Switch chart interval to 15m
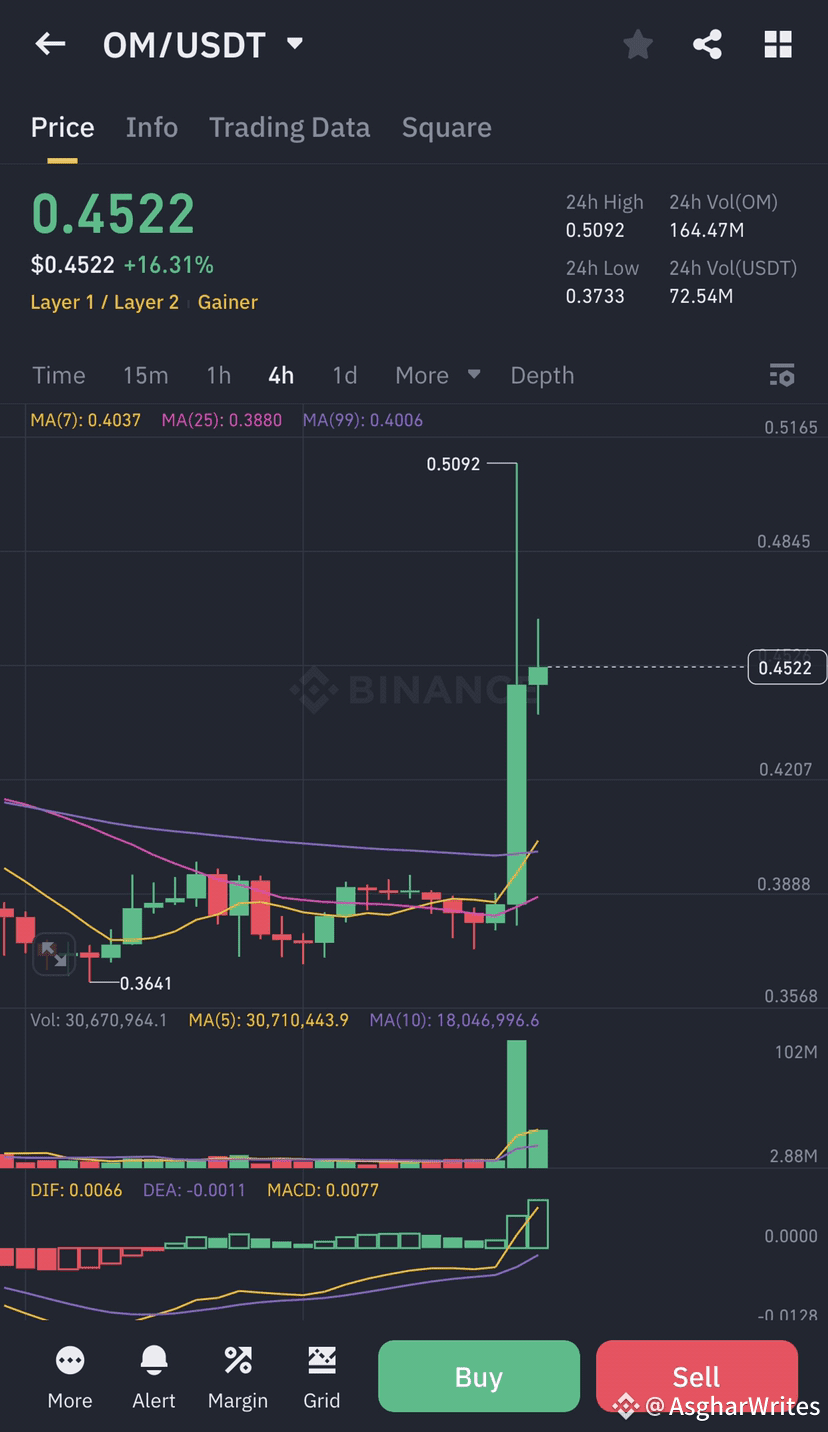 [x=145, y=375]
